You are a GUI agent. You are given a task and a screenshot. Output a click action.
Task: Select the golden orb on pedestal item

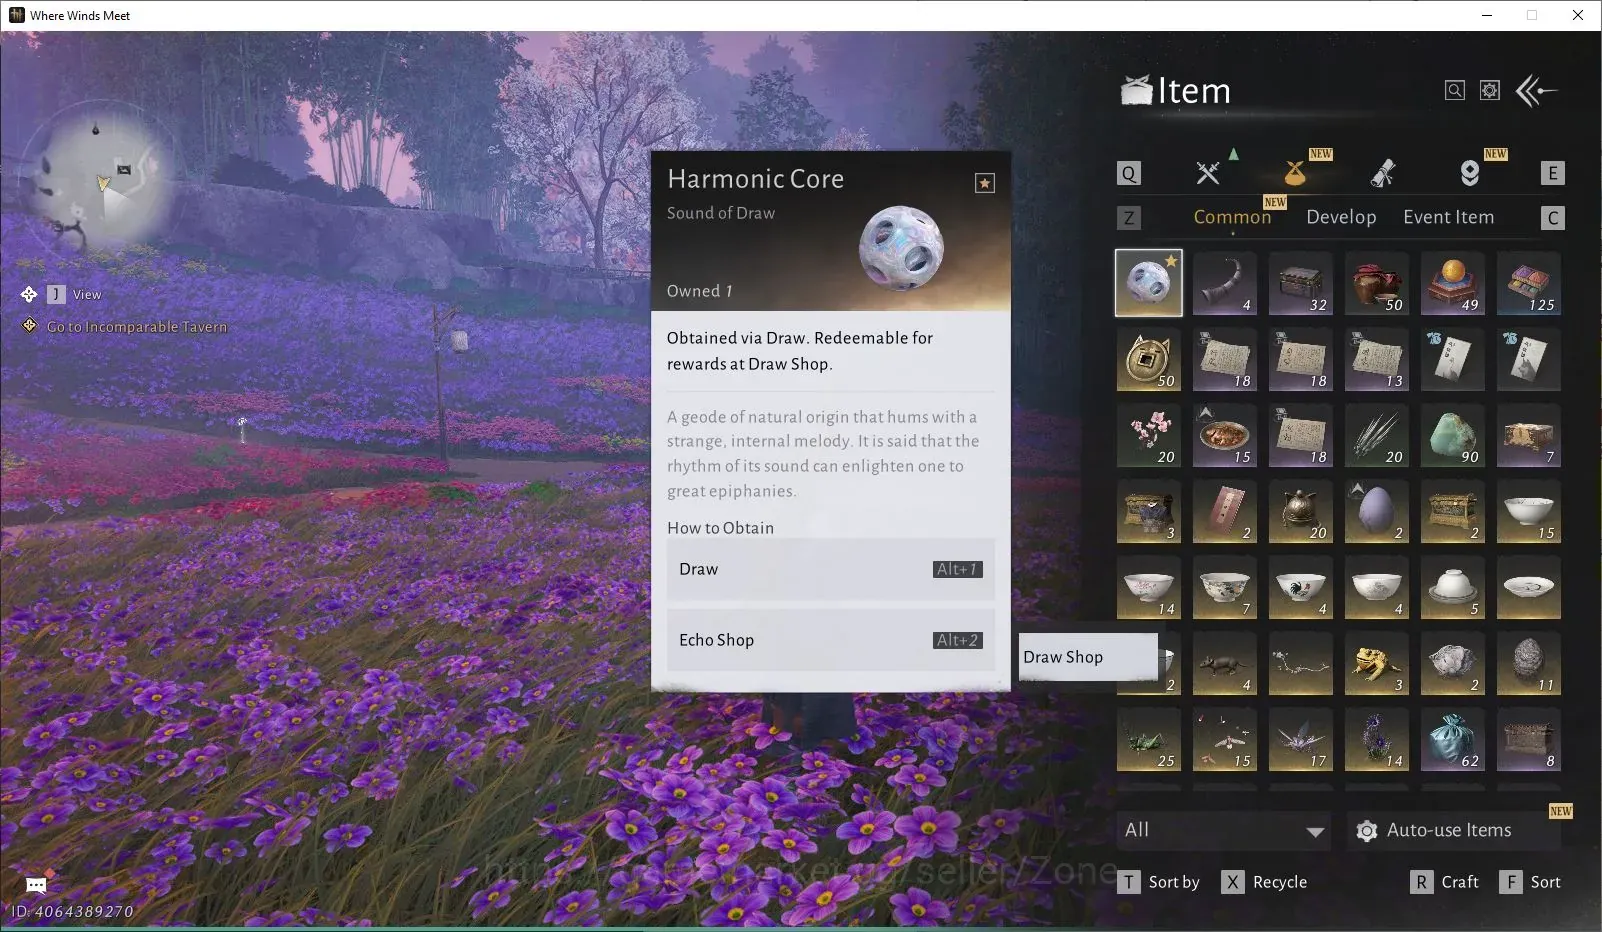(1453, 283)
